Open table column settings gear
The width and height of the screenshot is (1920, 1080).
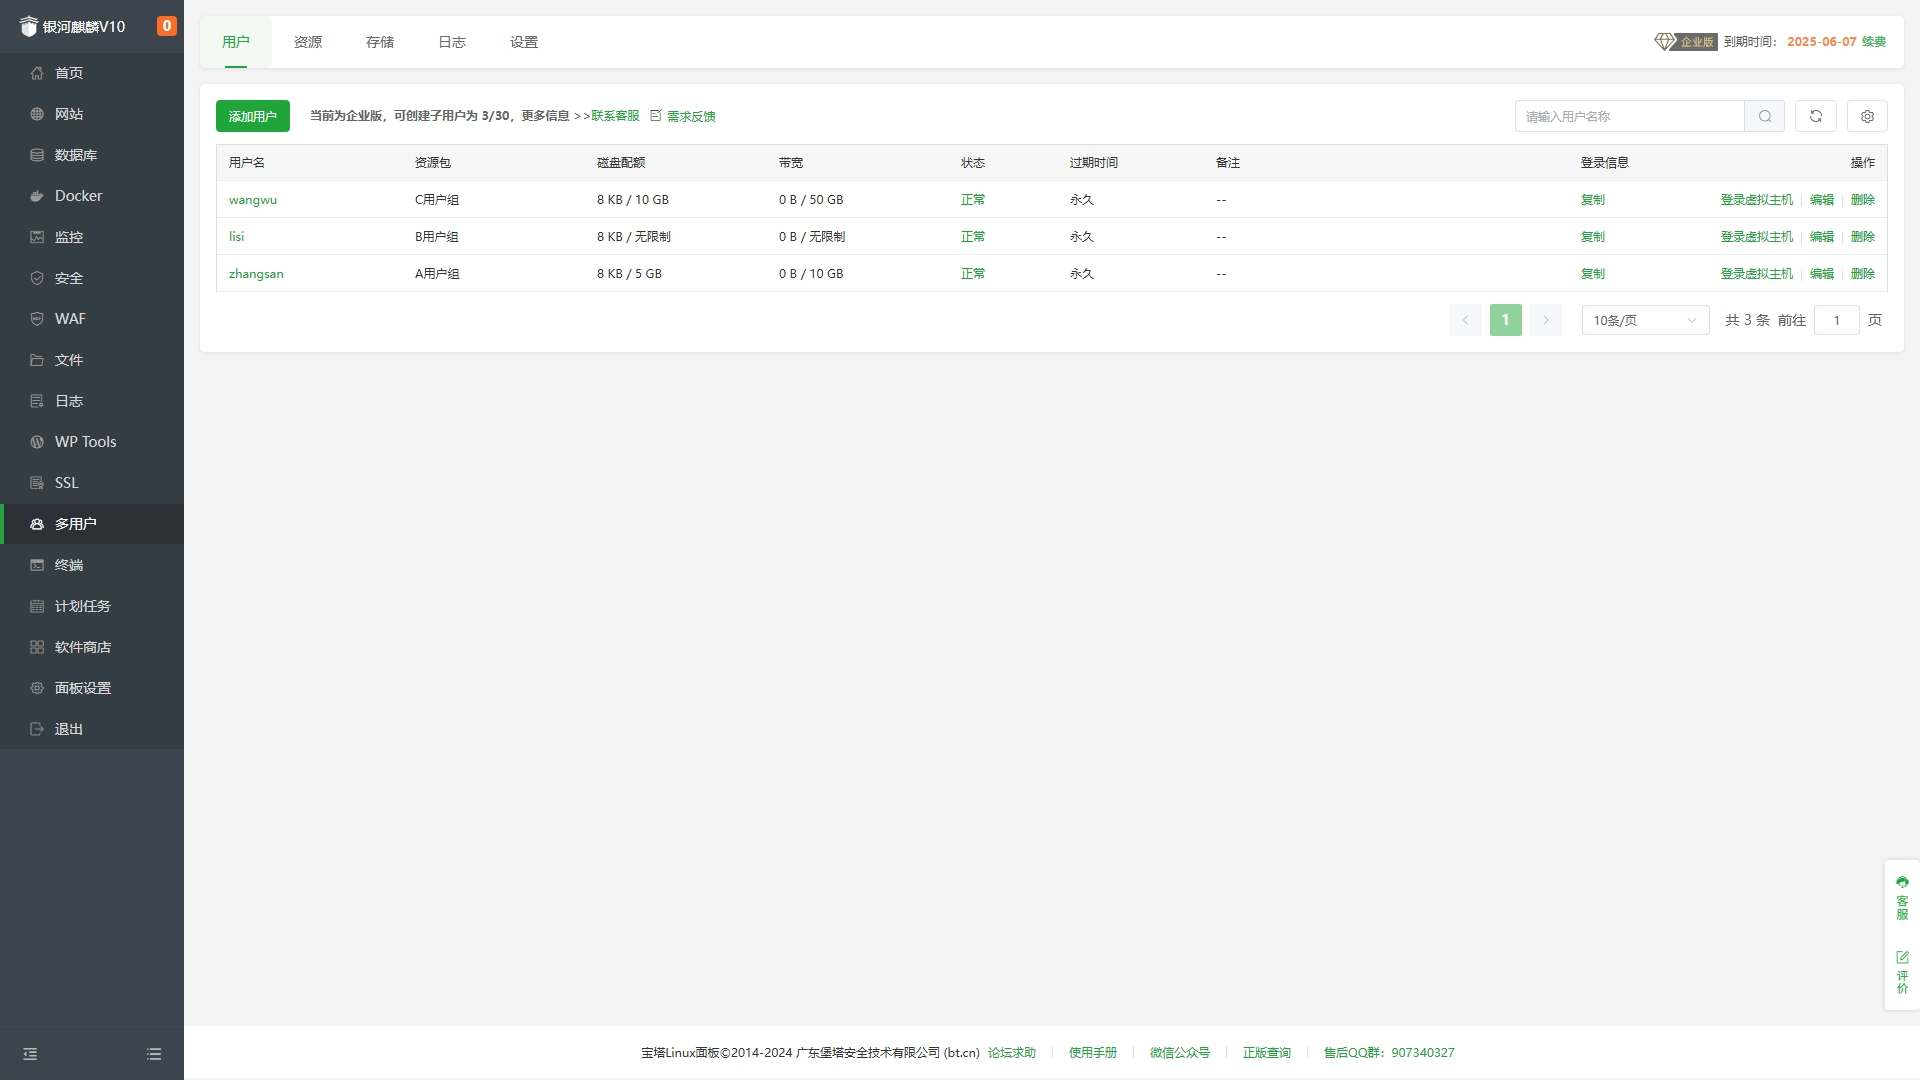(x=1867, y=116)
